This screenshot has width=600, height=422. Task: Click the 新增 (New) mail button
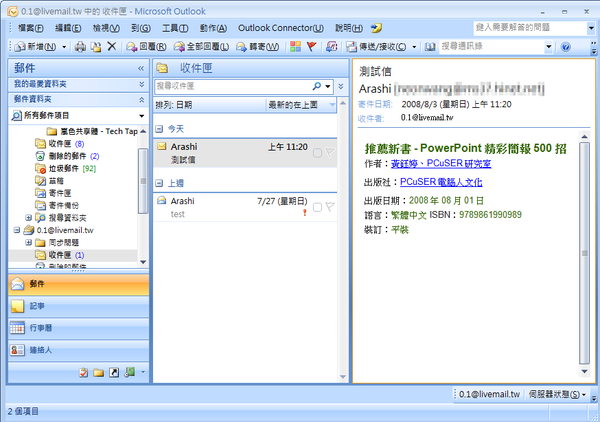point(35,47)
